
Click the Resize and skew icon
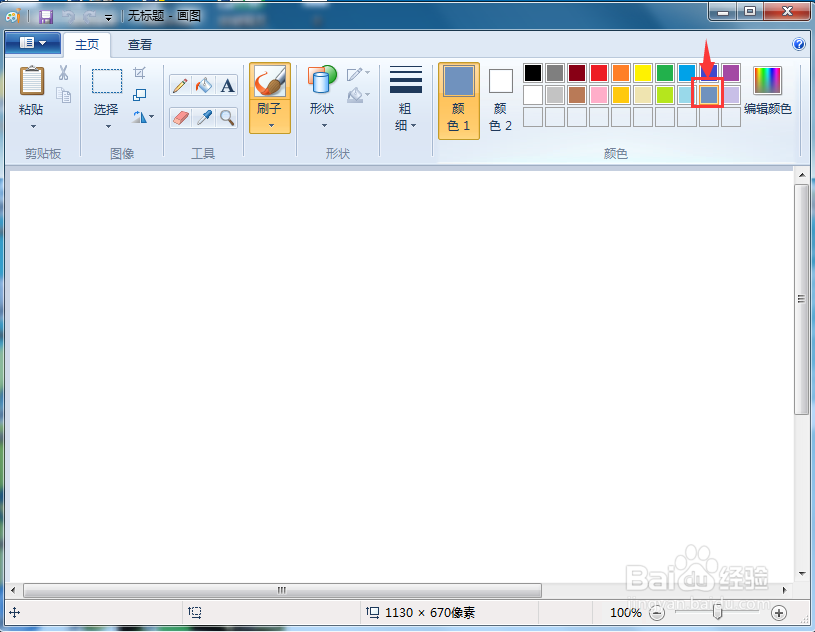[x=139, y=95]
